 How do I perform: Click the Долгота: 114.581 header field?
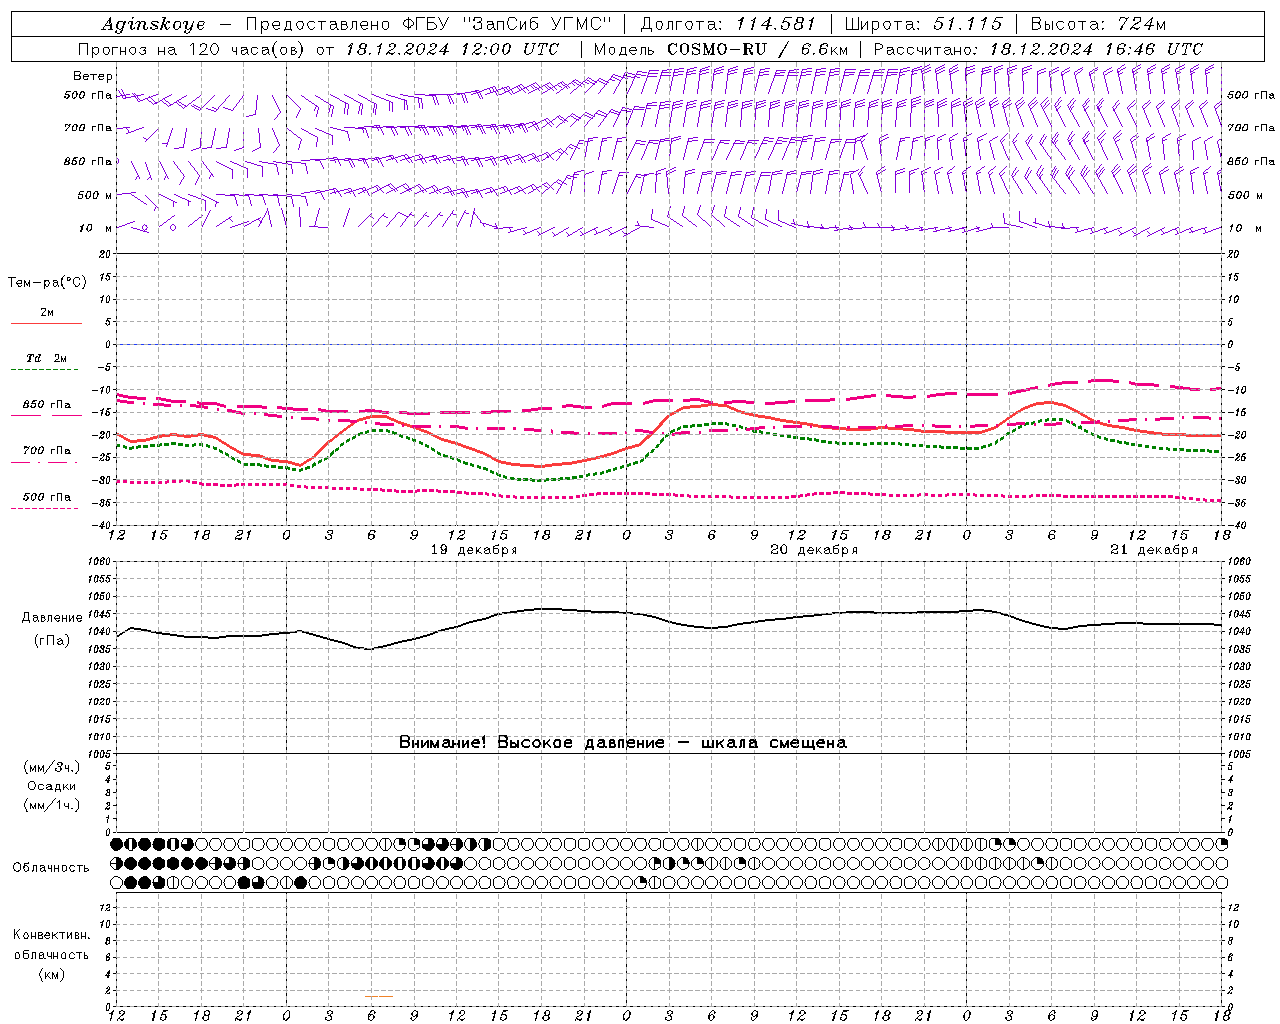[x=728, y=24]
